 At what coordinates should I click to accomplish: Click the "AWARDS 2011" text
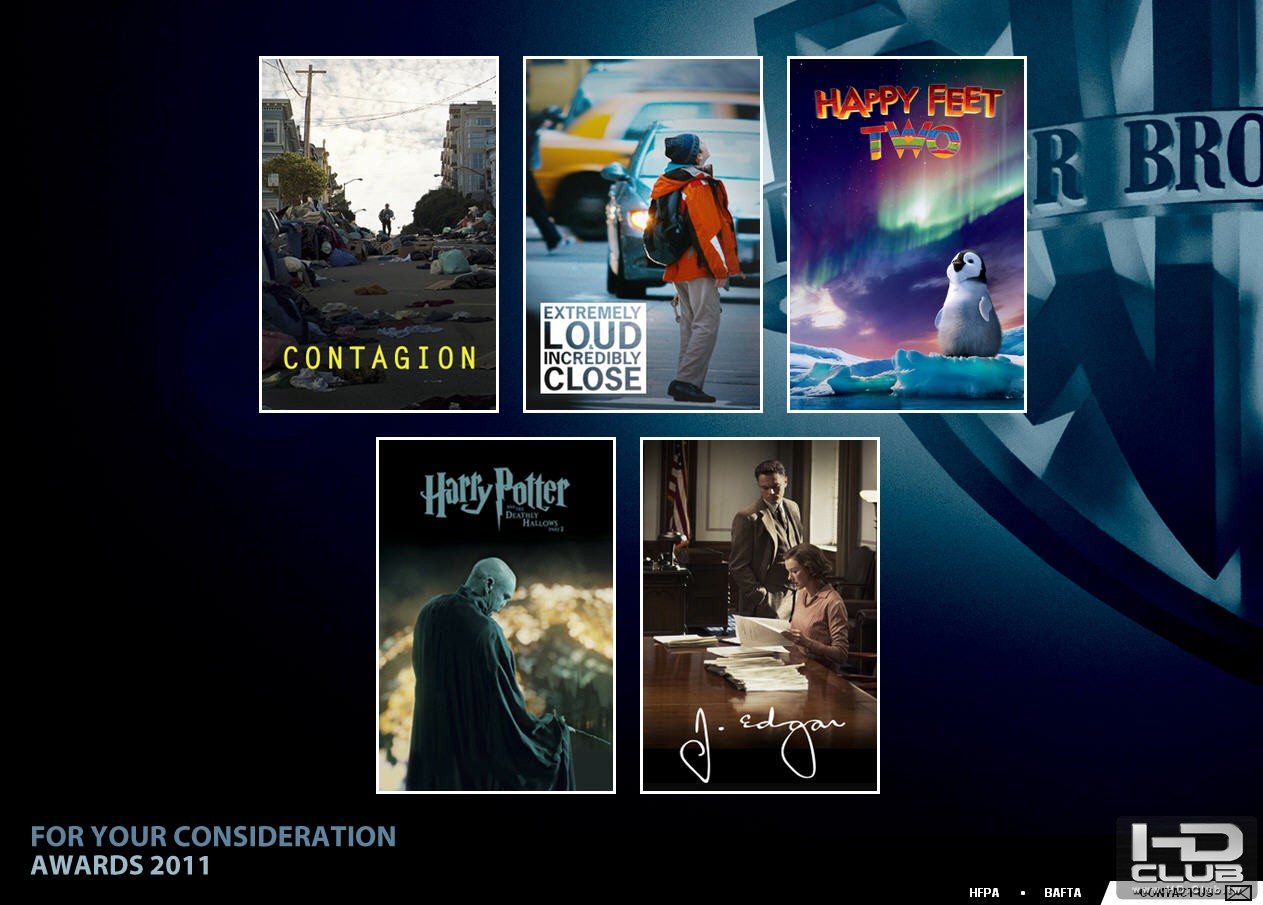click(x=121, y=865)
